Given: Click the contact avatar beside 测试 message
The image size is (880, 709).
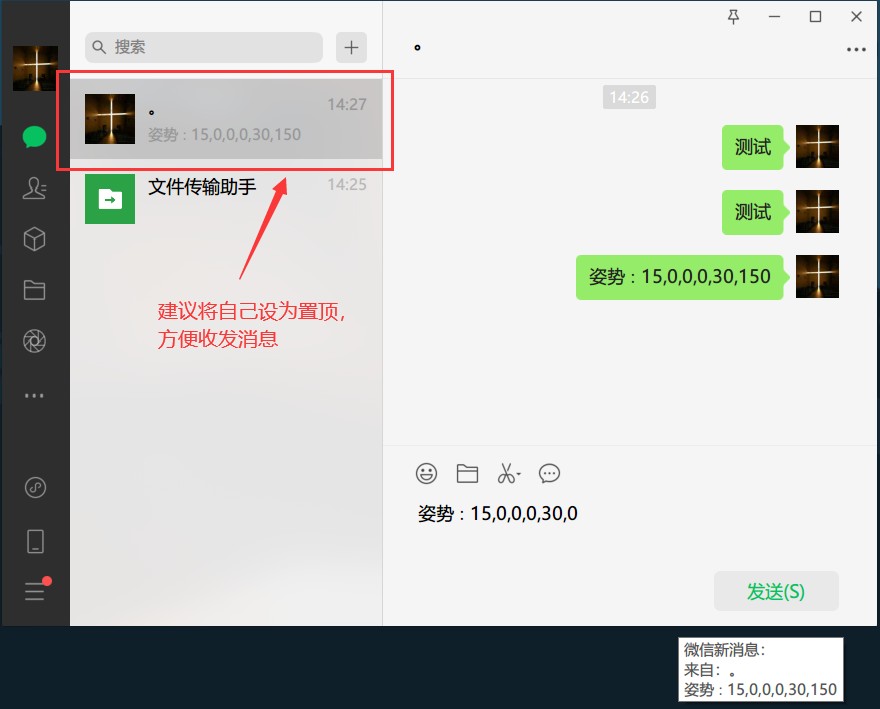Looking at the screenshot, I should (817, 147).
